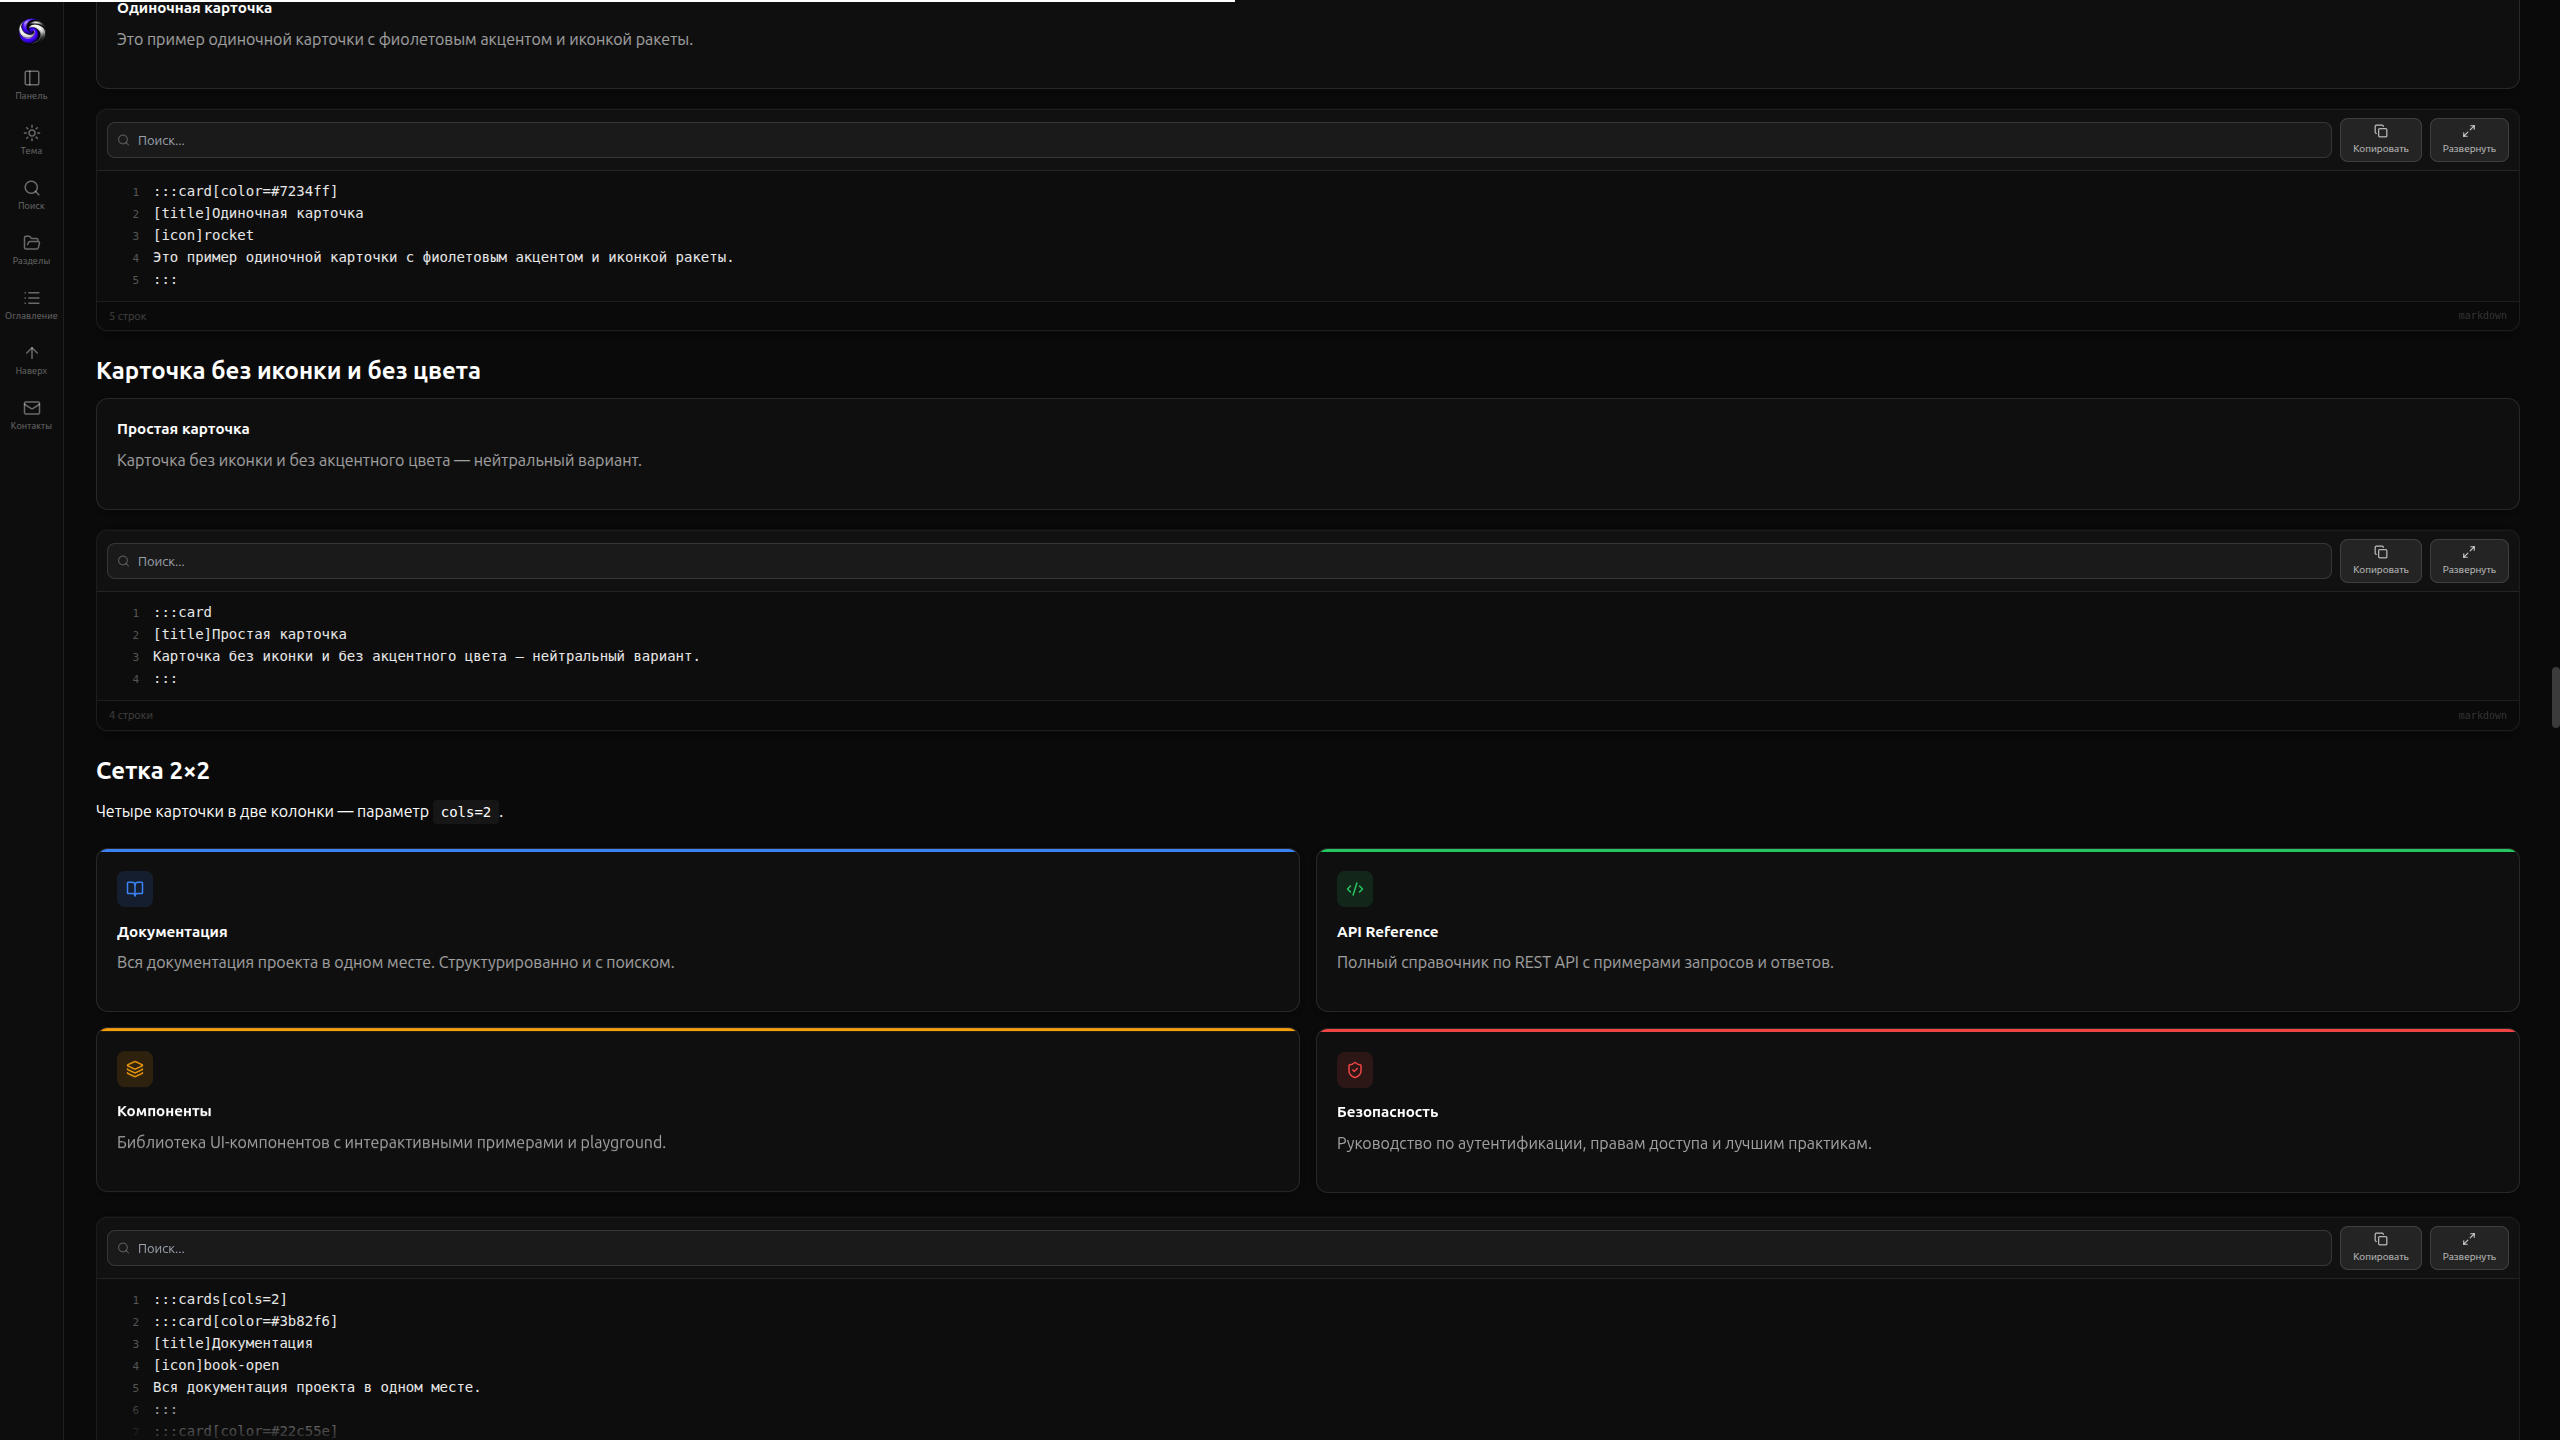Click the code icon on API Reference card
2560x1440 pixels.
click(1355, 888)
